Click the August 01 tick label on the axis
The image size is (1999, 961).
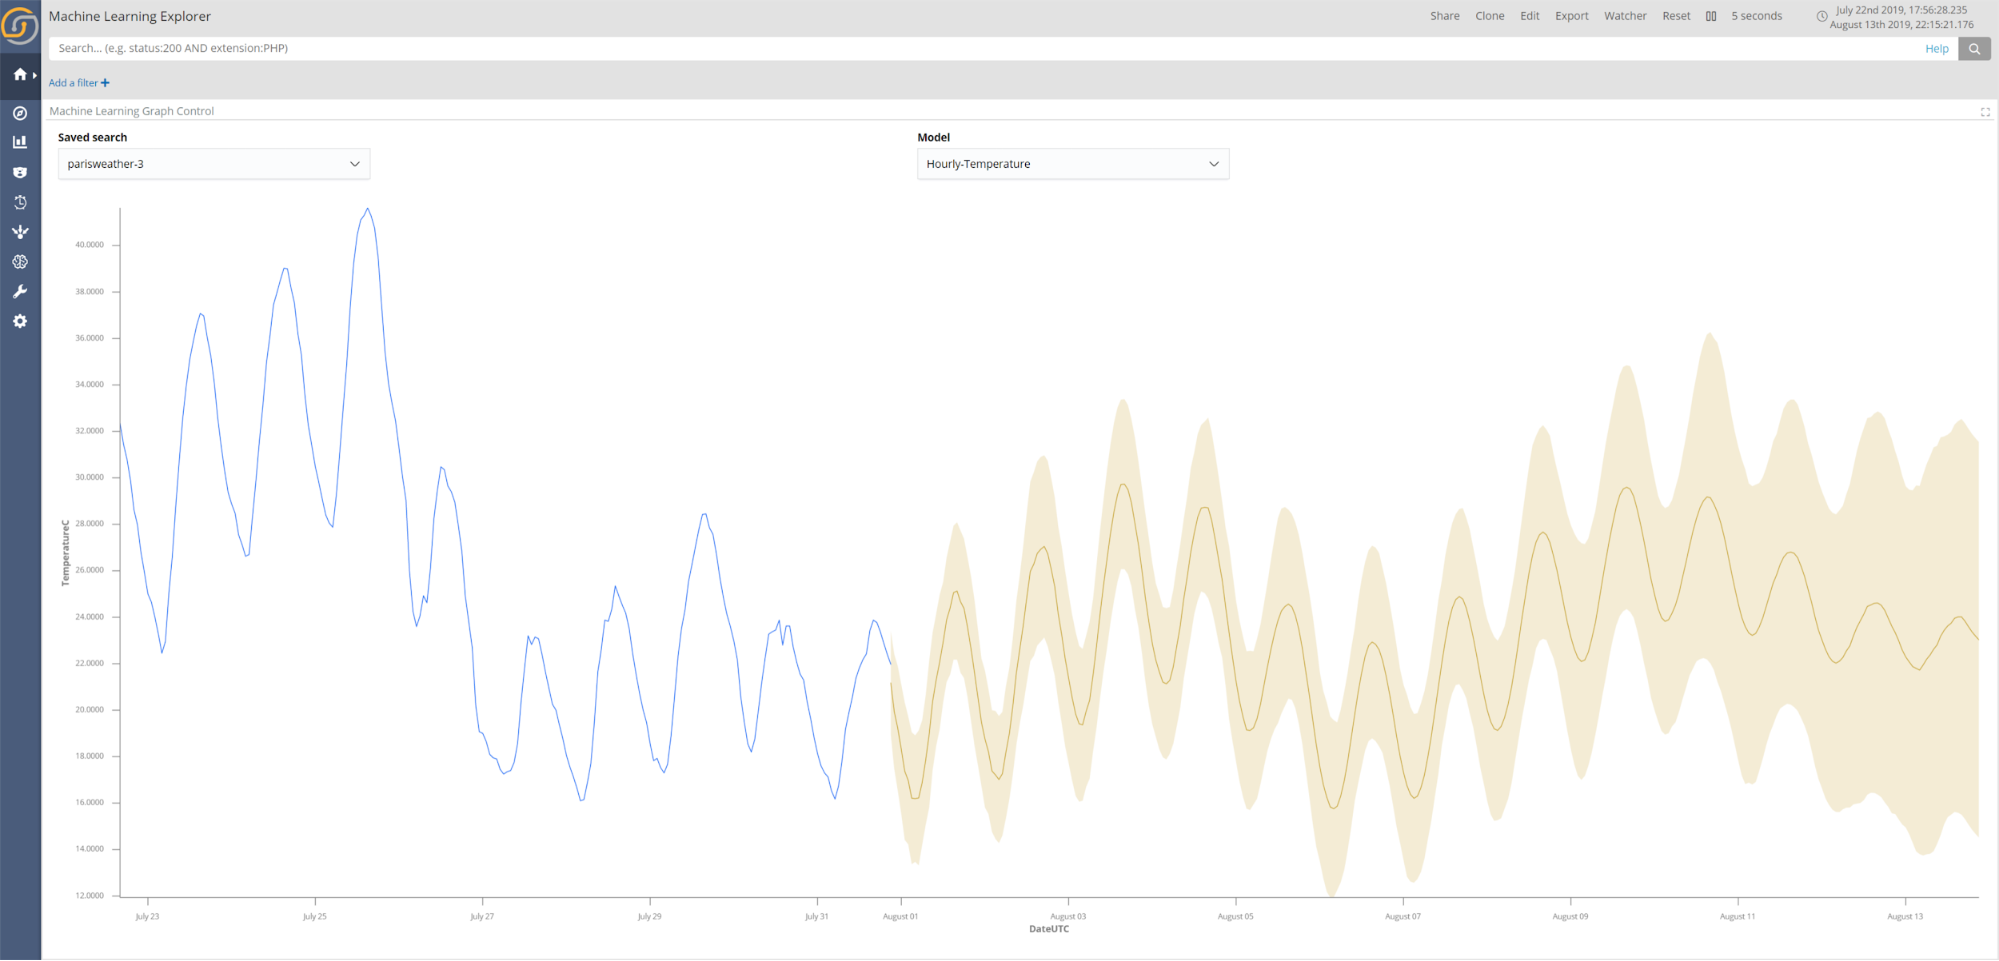900,916
